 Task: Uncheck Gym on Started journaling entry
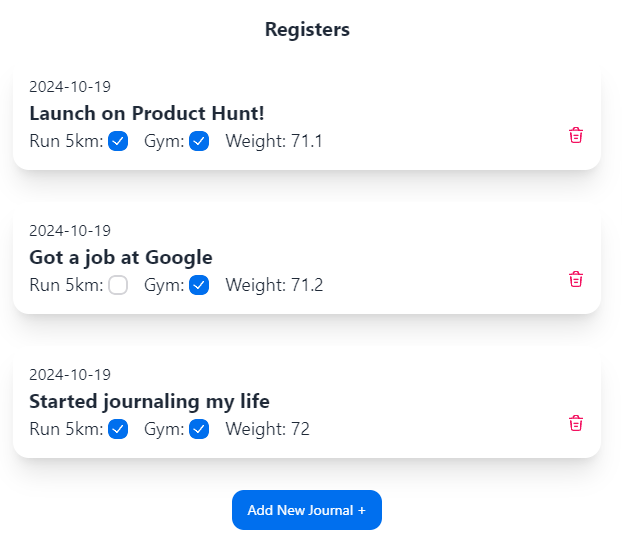[x=199, y=429]
